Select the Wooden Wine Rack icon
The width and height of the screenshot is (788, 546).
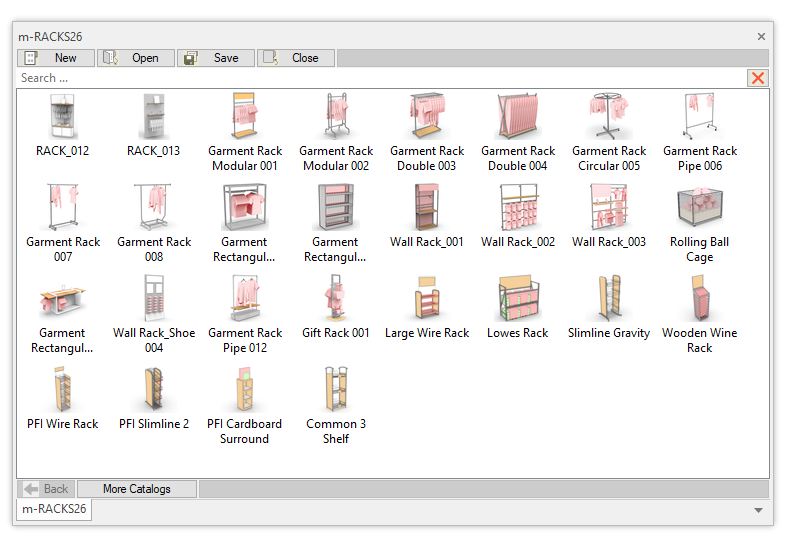click(x=700, y=300)
